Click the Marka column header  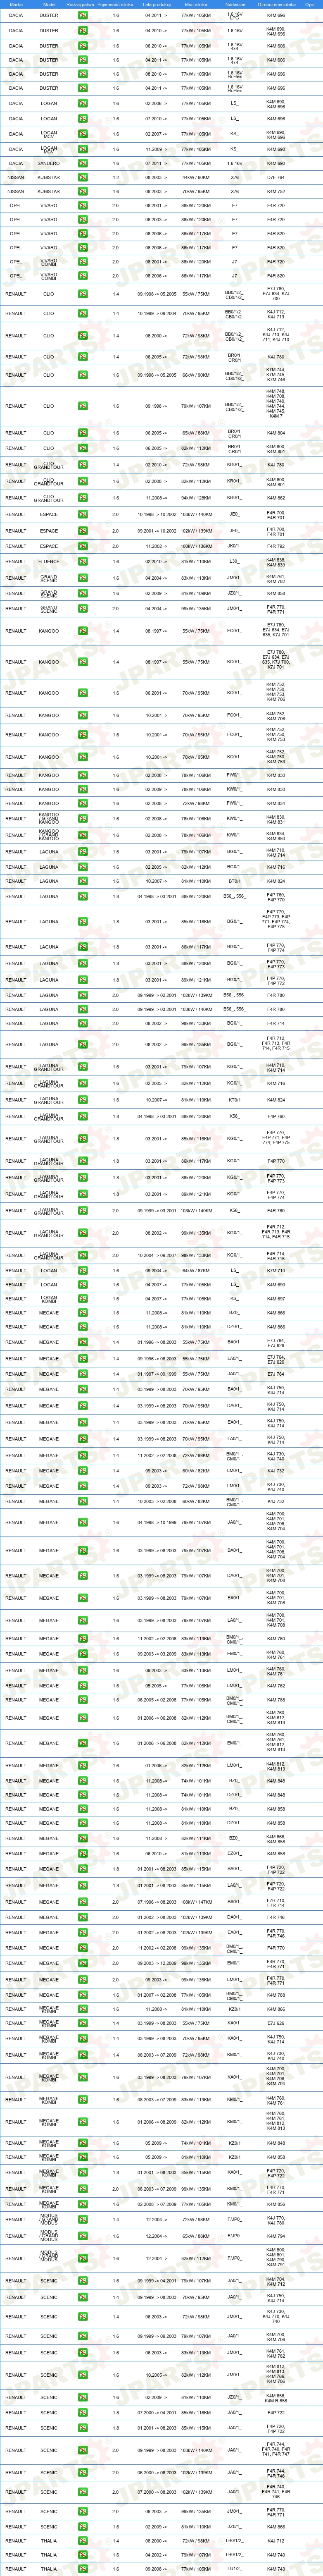pyautogui.click(x=16, y=5)
